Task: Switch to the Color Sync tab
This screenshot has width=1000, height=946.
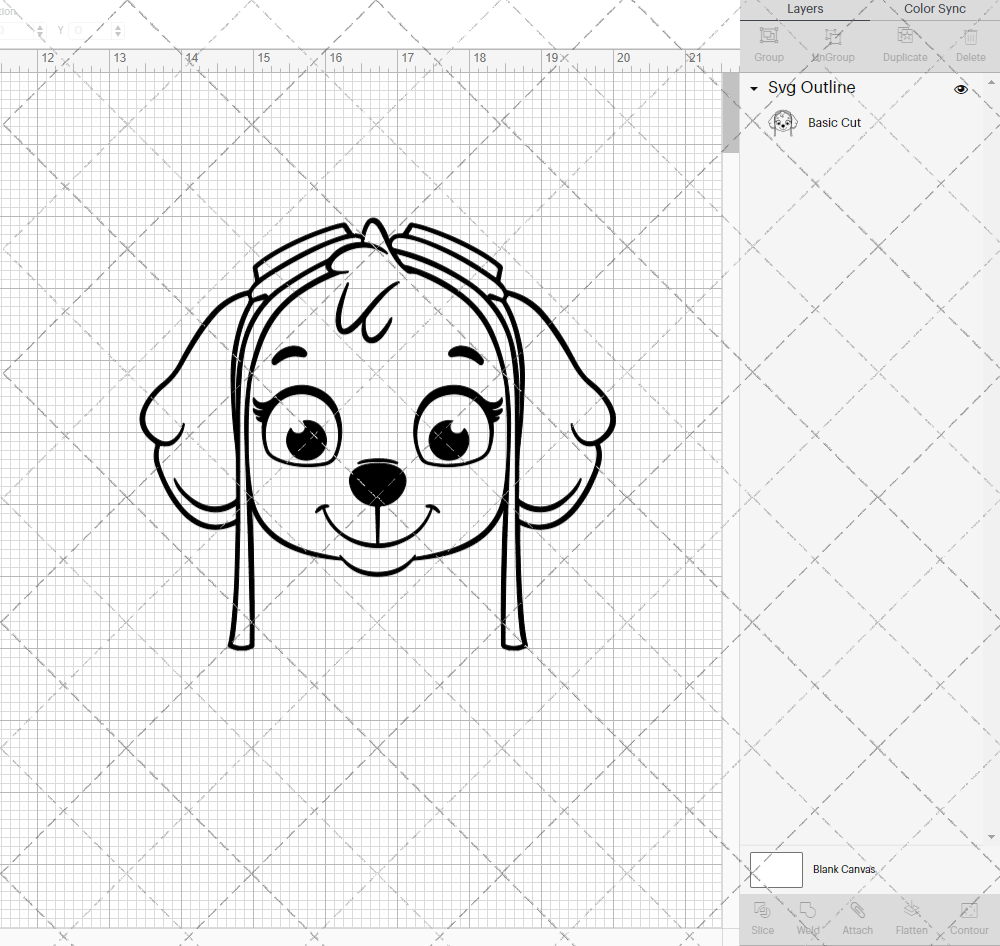Action: (x=934, y=9)
